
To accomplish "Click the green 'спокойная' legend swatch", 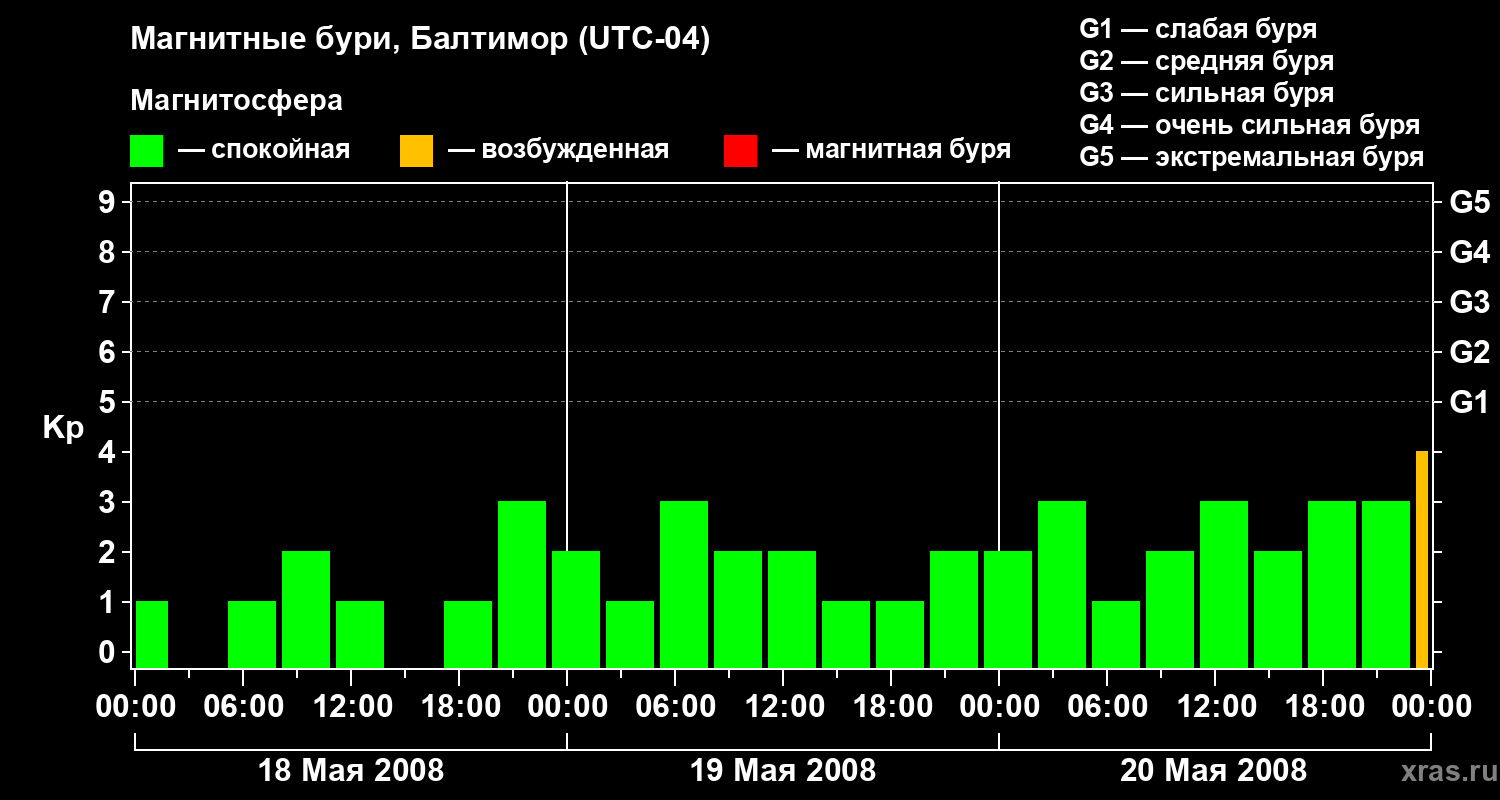I will (147, 151).
